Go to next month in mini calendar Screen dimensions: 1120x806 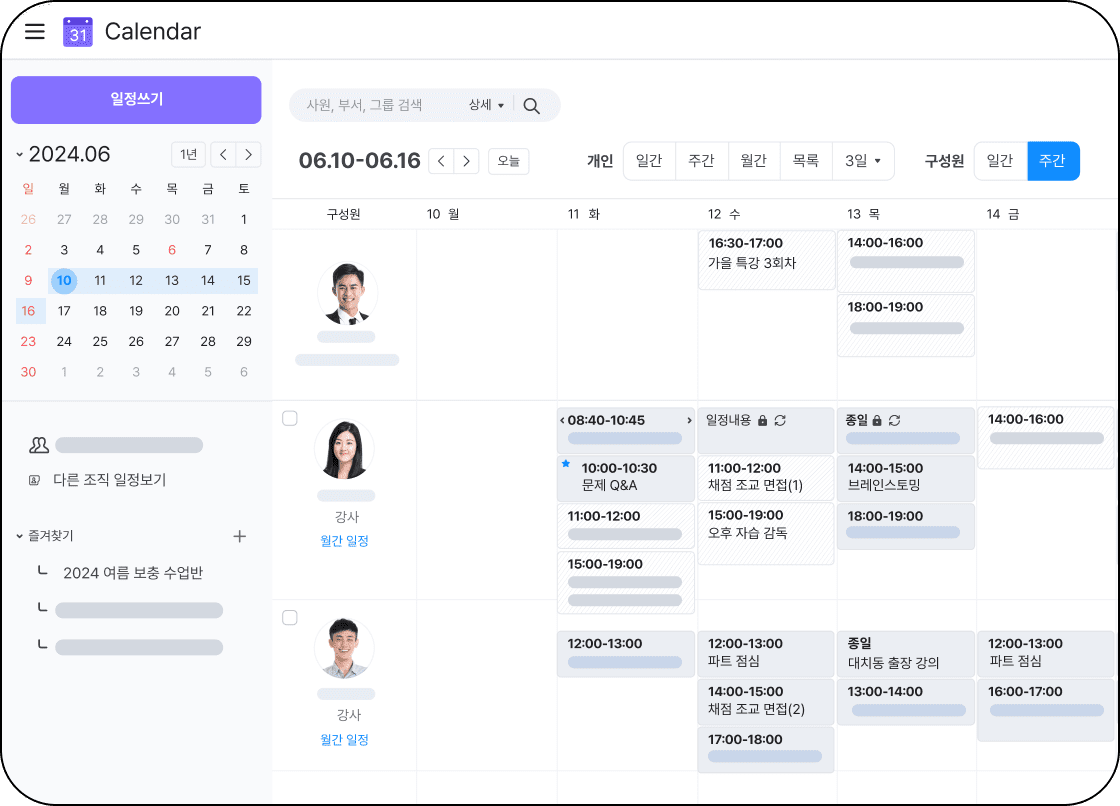[249, 154]
